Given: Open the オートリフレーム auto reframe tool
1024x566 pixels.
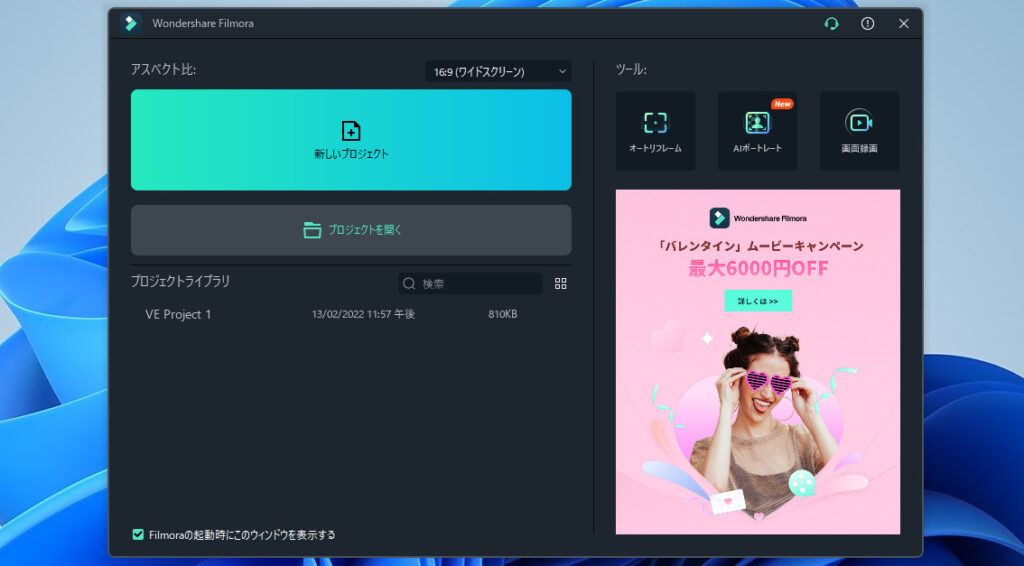Looking at the screenshot, I should tap(655, 131).
